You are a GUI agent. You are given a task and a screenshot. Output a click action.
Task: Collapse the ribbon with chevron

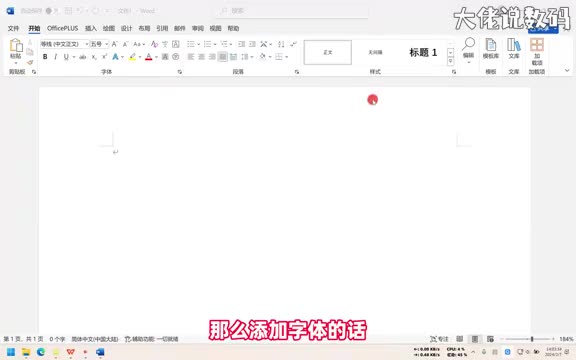click(x=567, y=70)
